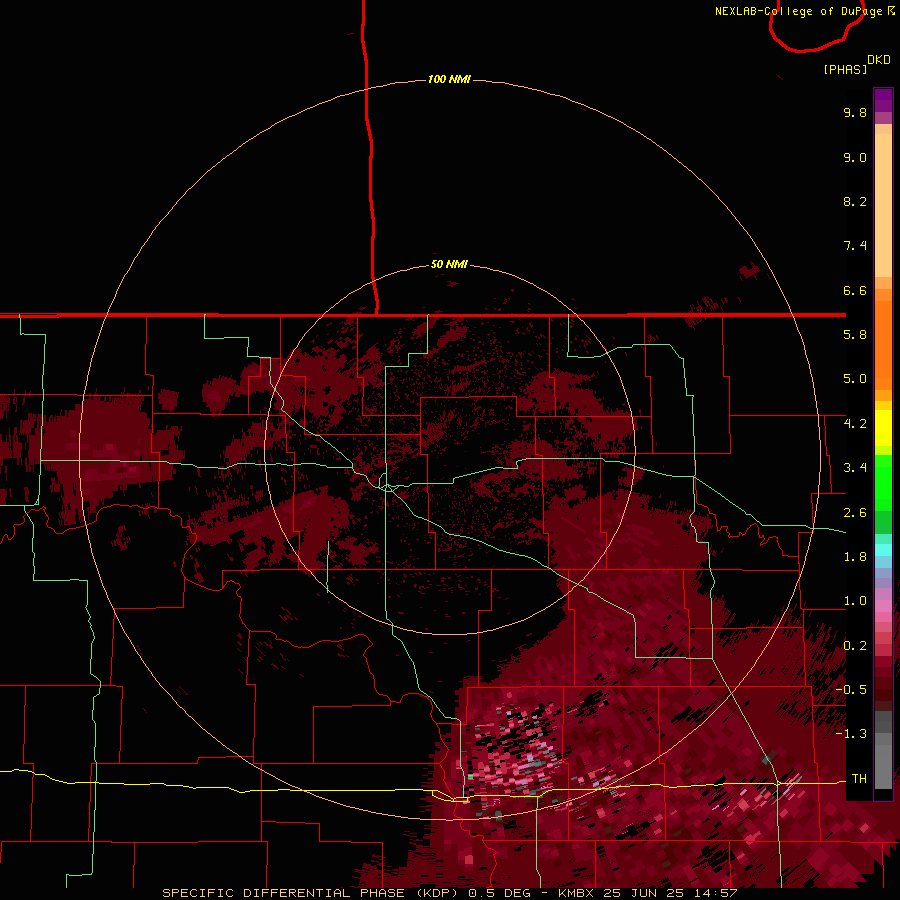Click the 50 NMI range ring label
The width and height of the screenshot is (900, 900).
click(x=449, y=264)
